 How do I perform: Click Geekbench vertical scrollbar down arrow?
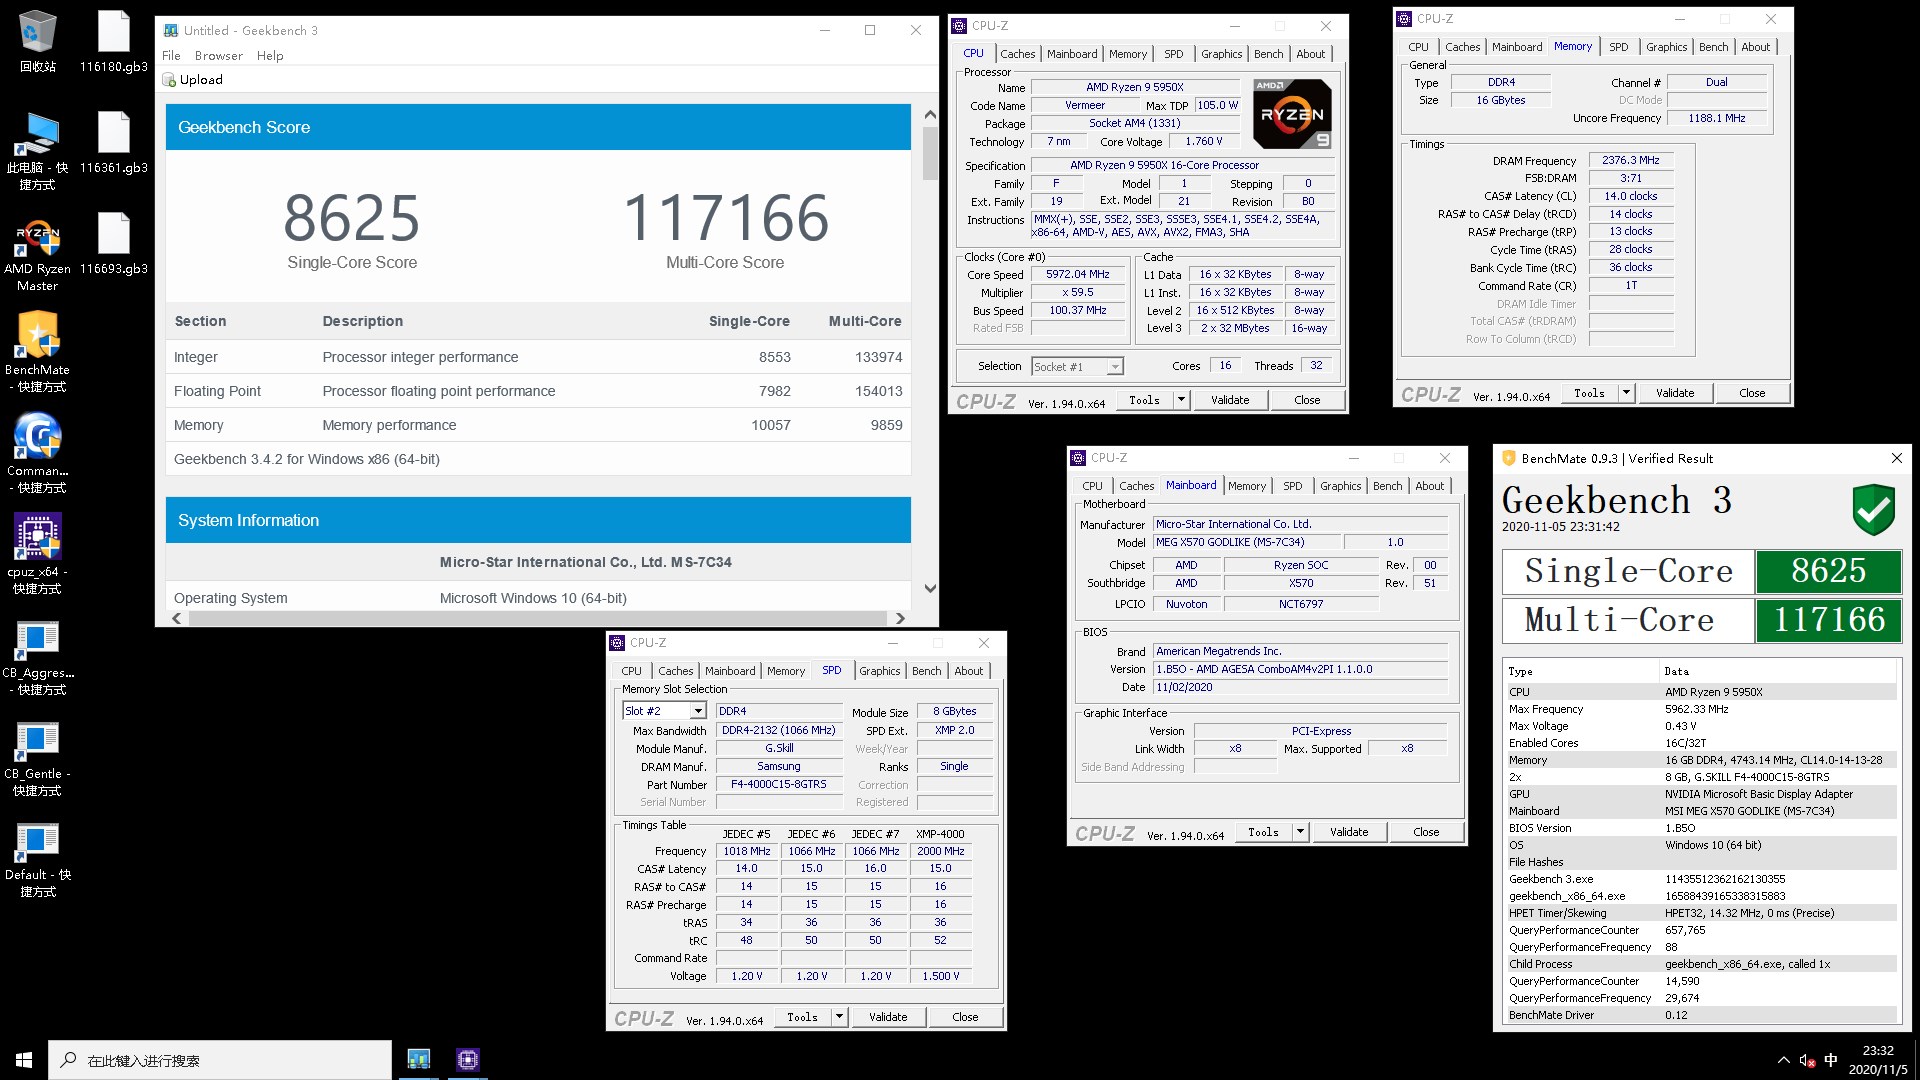click(x=930, y=588)
